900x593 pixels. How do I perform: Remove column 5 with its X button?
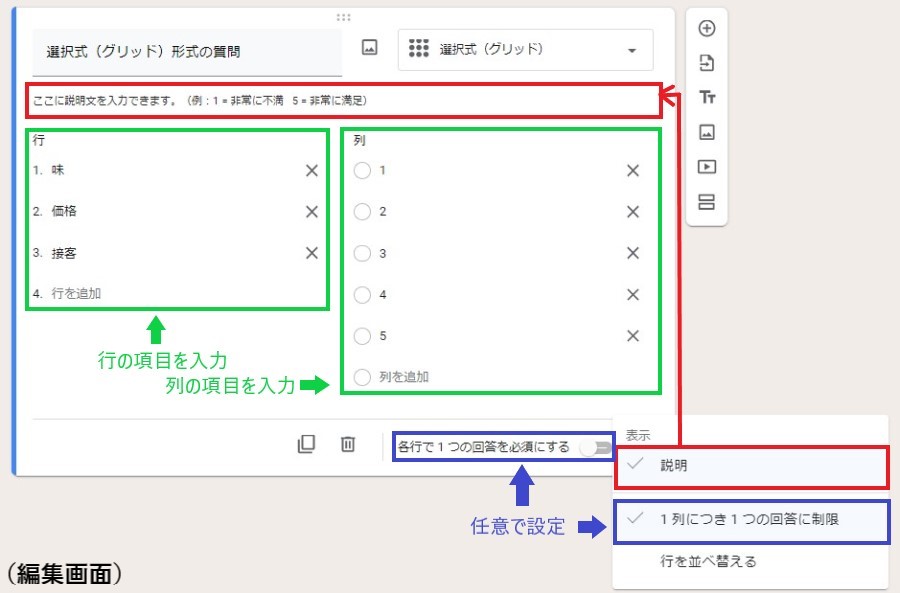click(x=632, y=336)
